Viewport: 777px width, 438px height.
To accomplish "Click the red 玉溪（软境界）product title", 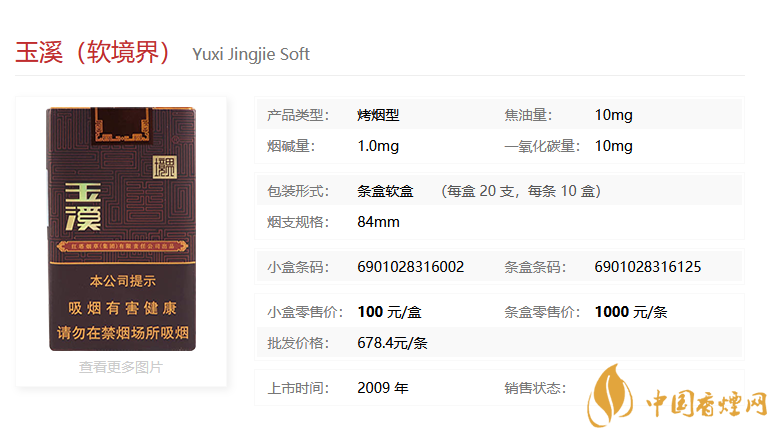I will [93, 53].
